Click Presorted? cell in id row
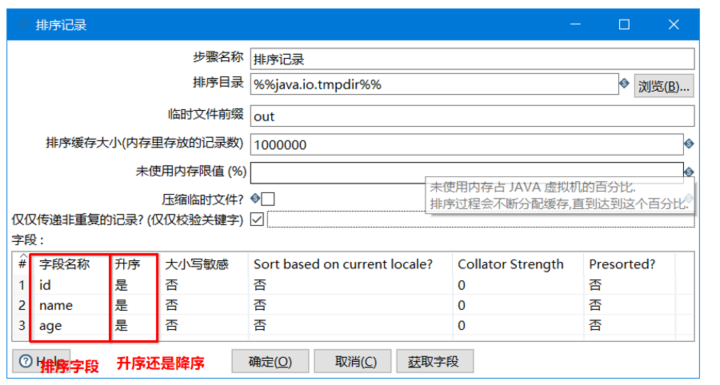720x385 pixels. (x=630, y=285)
